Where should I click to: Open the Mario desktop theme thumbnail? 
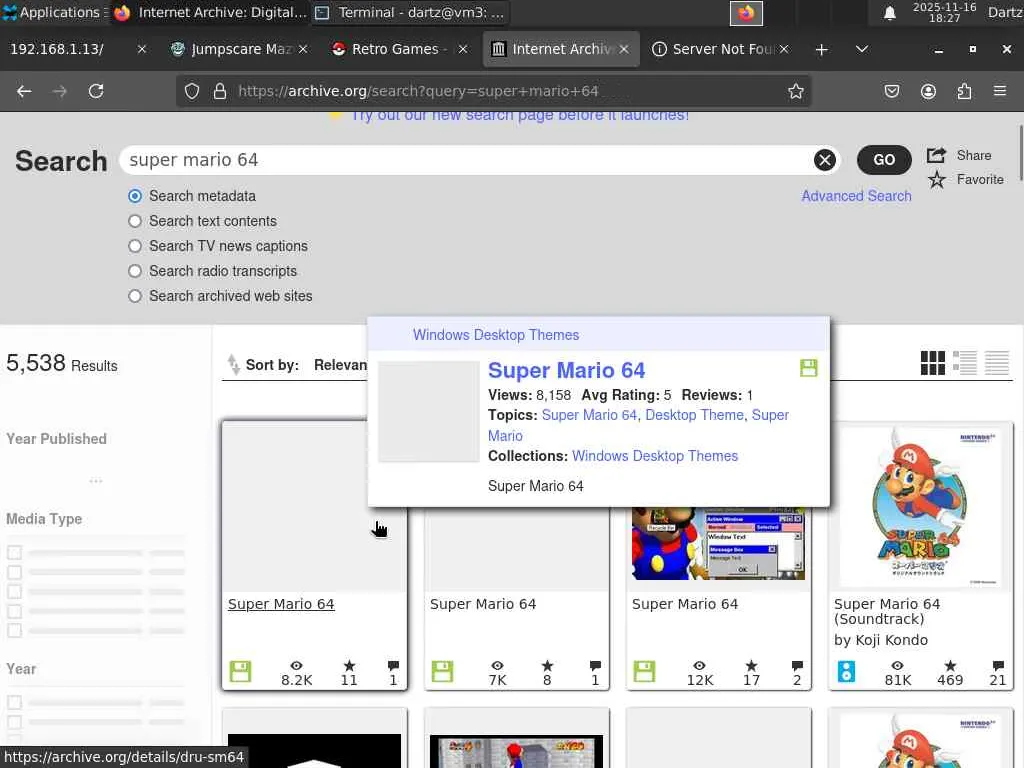[x=718, y=543]
